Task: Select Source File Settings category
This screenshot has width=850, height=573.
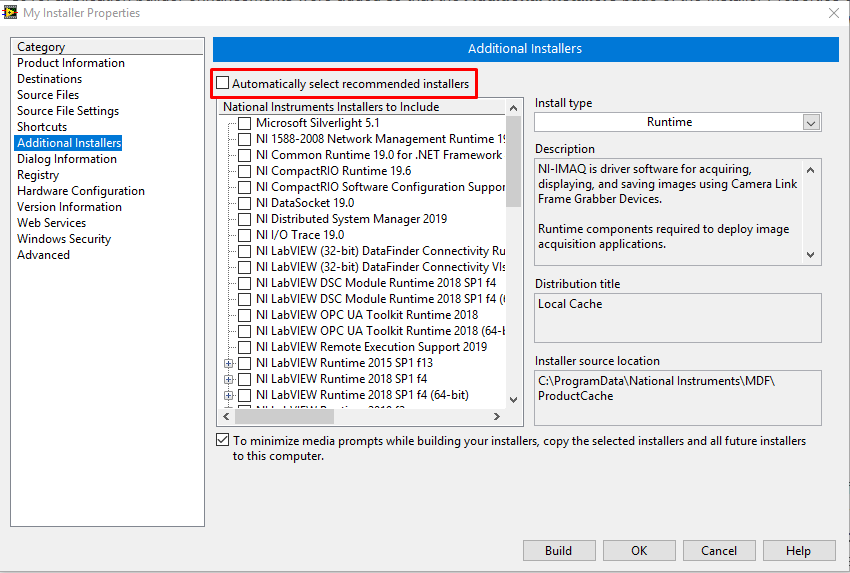Action: tap(68, 111)
